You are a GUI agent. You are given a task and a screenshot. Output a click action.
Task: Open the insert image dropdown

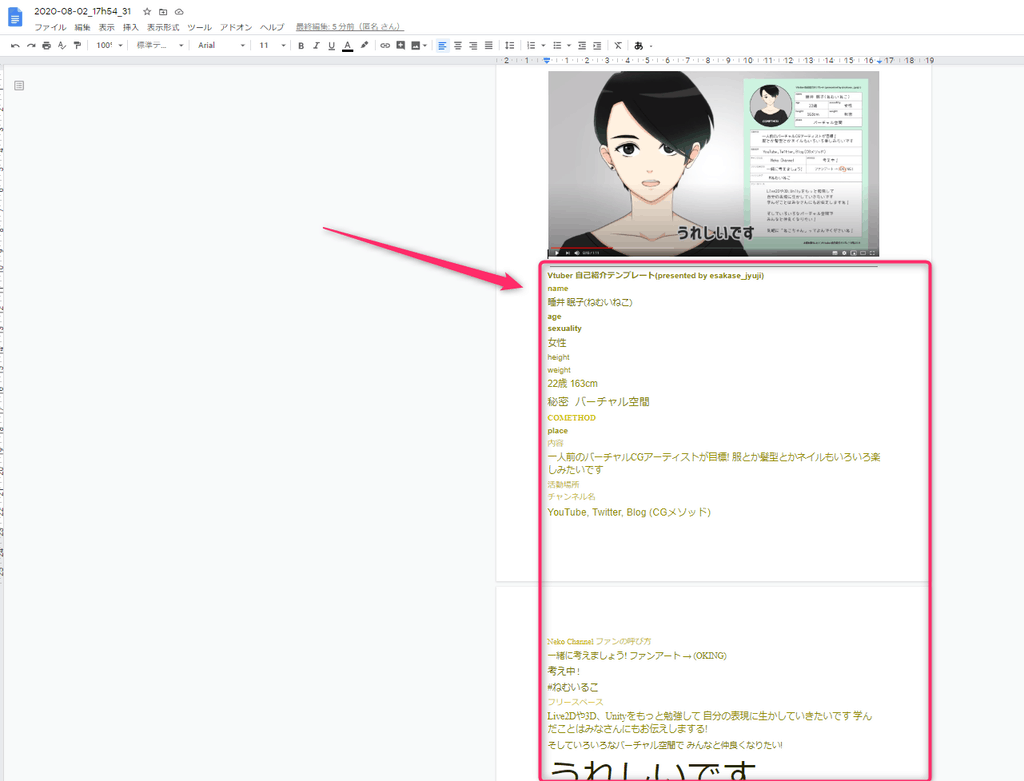click(419, 46)
